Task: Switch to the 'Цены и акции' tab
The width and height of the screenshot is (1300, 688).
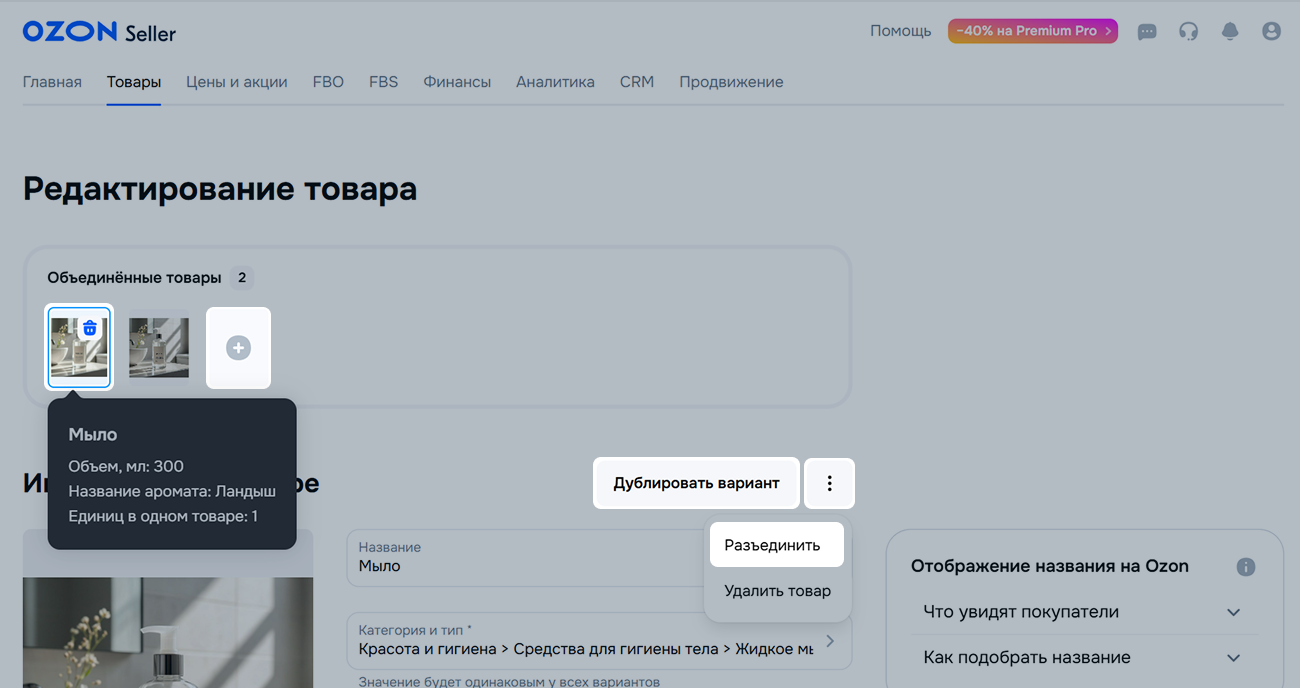Action: [x=237, y=82]
